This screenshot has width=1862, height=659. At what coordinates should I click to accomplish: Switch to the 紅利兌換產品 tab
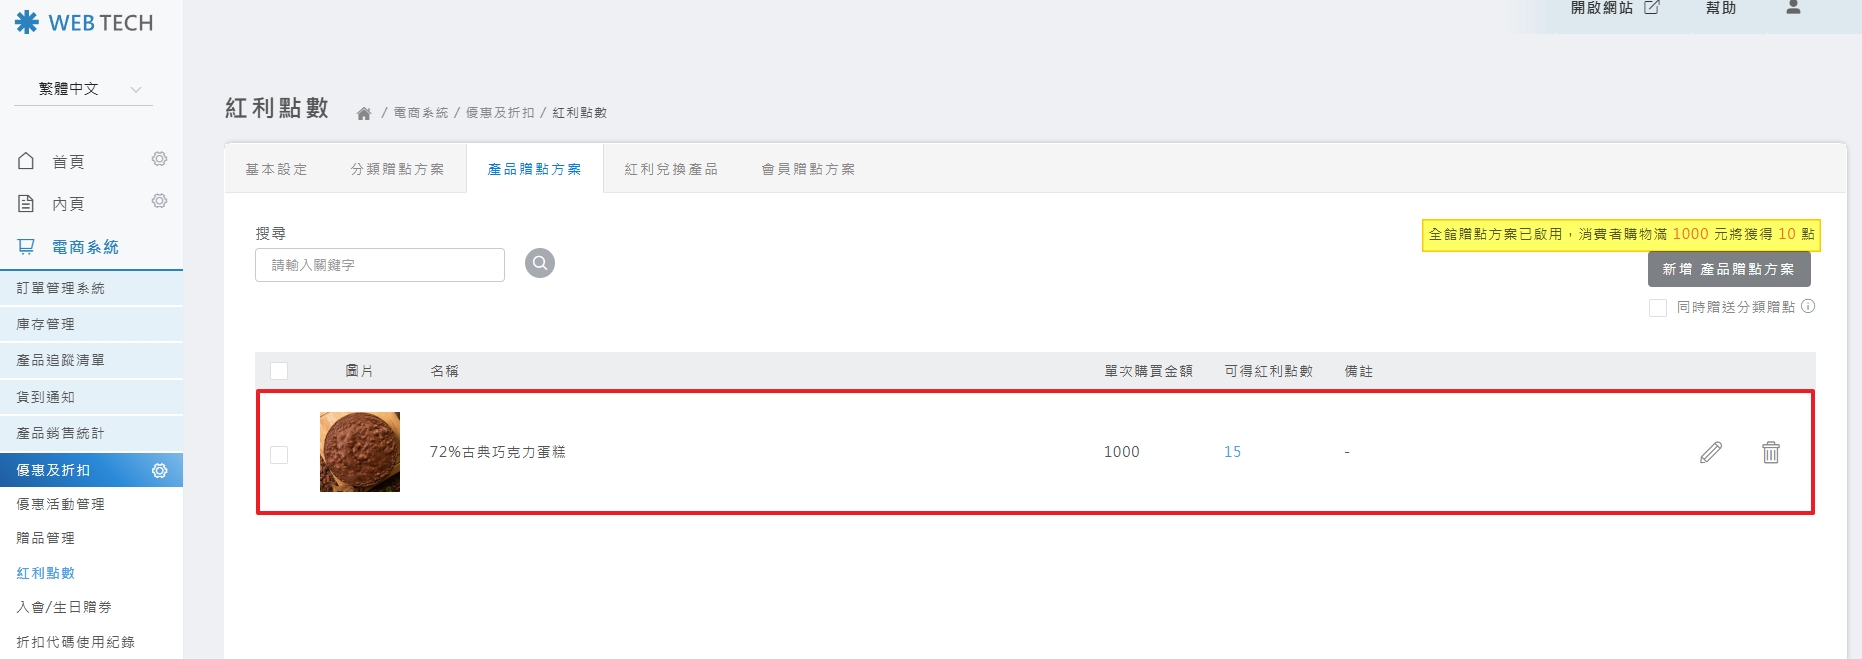click(x=671, y=169)
